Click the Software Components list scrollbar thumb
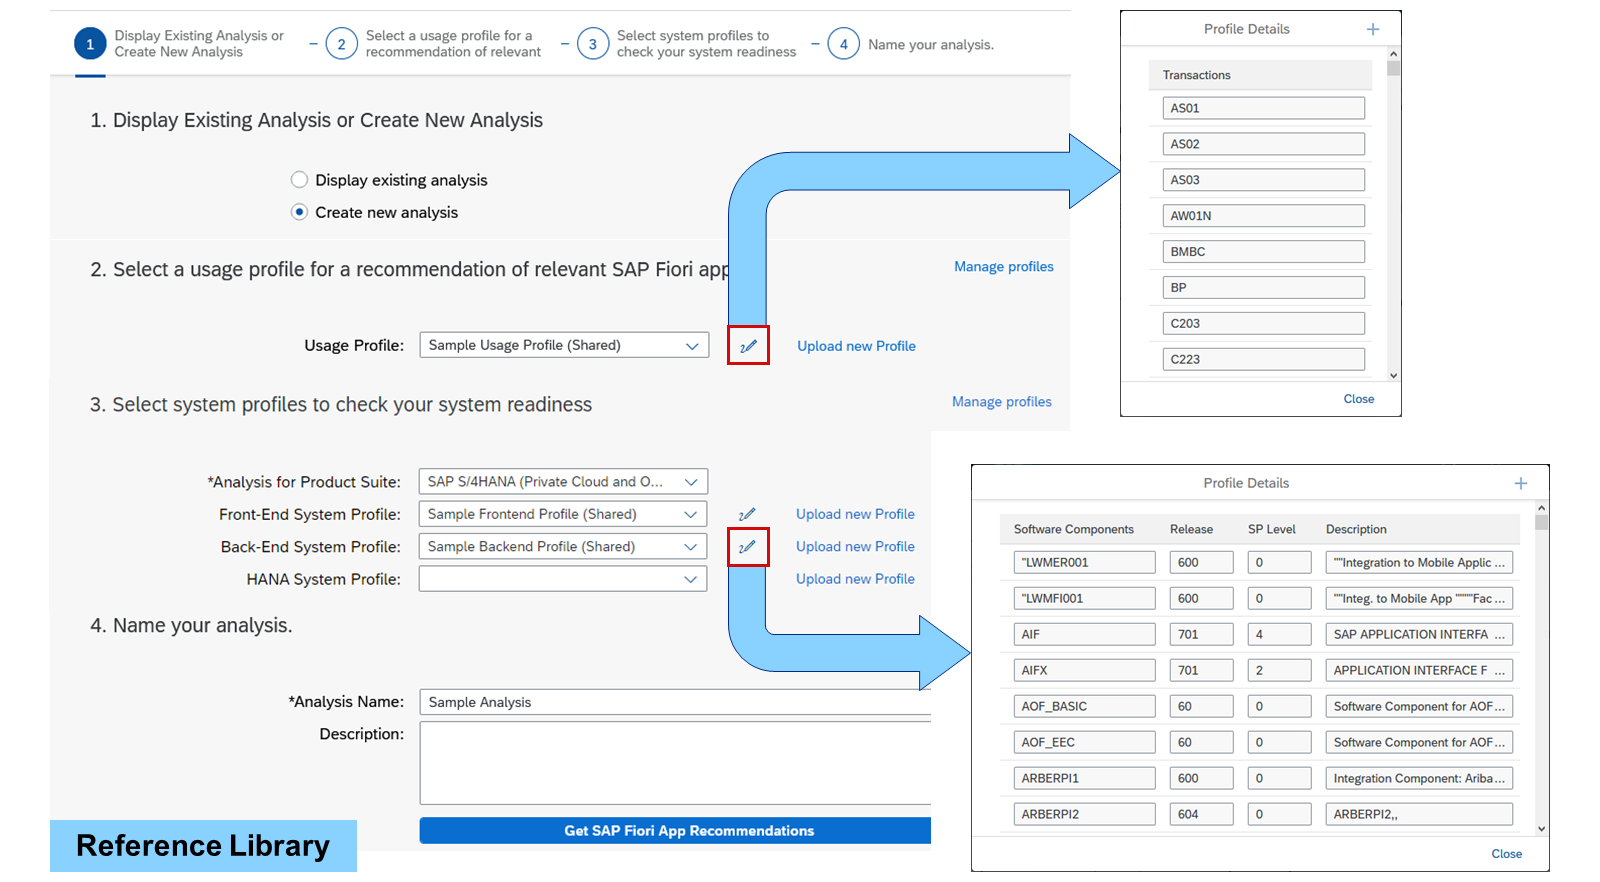Image resolution: width=1600 pixels, height=882 pixels. 1541,521
